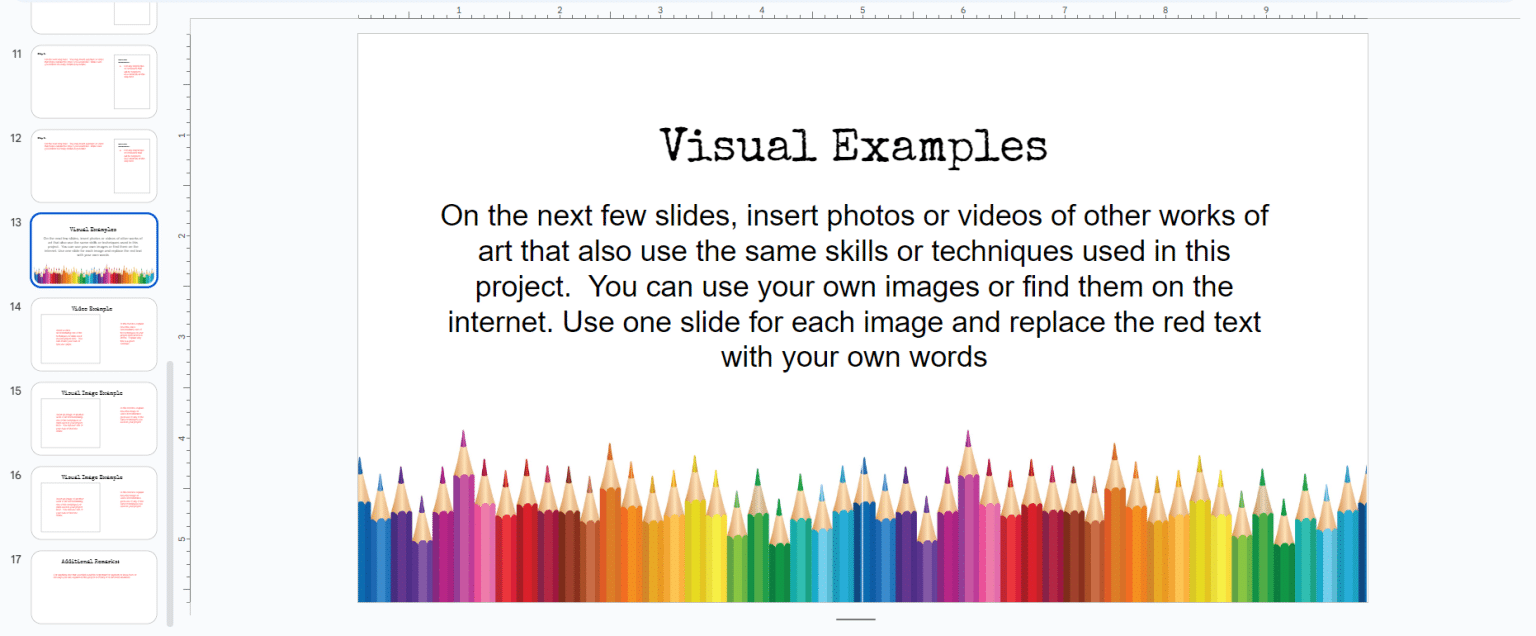Click the vertical ruler at 3 inch mark
This screenshot has width=1536, height=636.
point(181,337)
